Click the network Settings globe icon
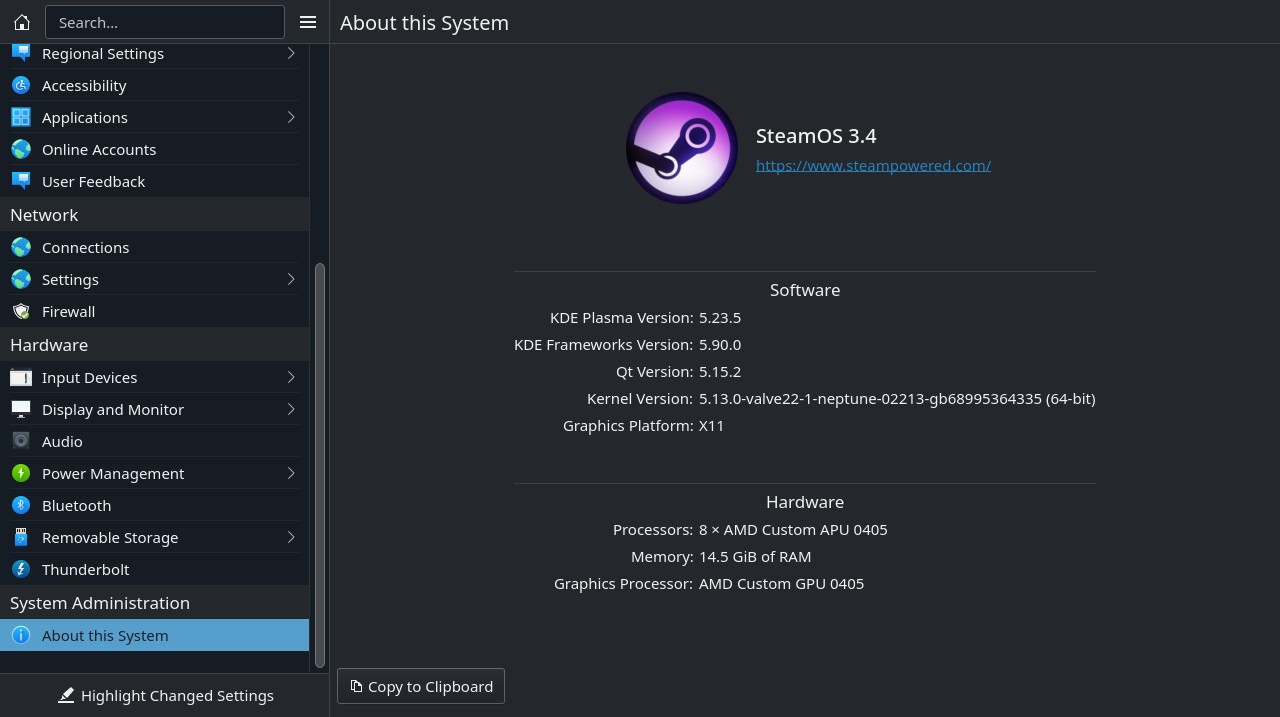Screen dimensions: 1280x717 [21, 279]
